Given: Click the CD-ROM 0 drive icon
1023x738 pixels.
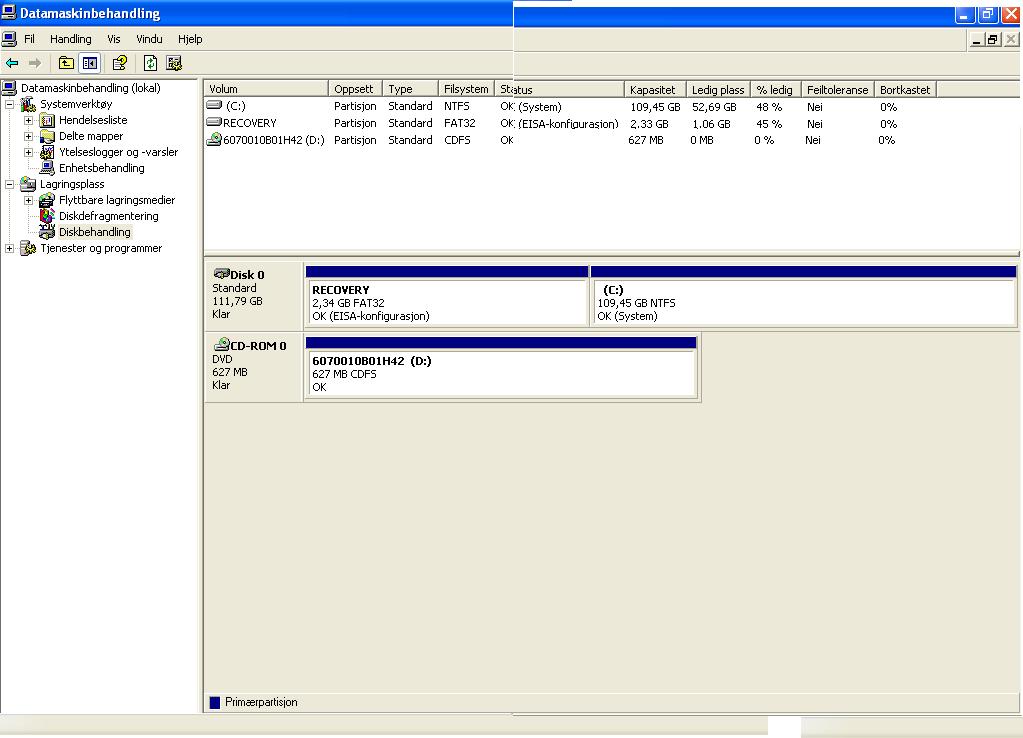Looking at the screenshot, I should 222,344.
